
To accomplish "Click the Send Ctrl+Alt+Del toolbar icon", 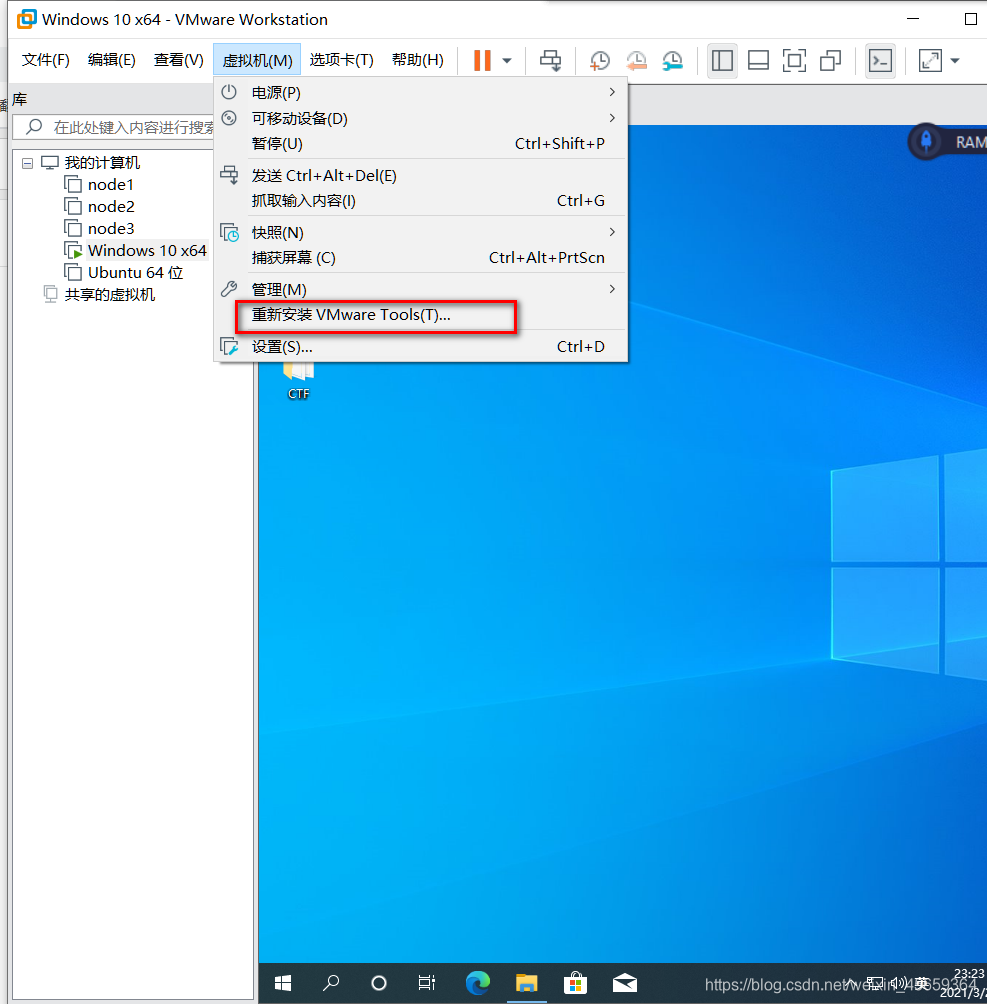I will click(x=550, y=61).
